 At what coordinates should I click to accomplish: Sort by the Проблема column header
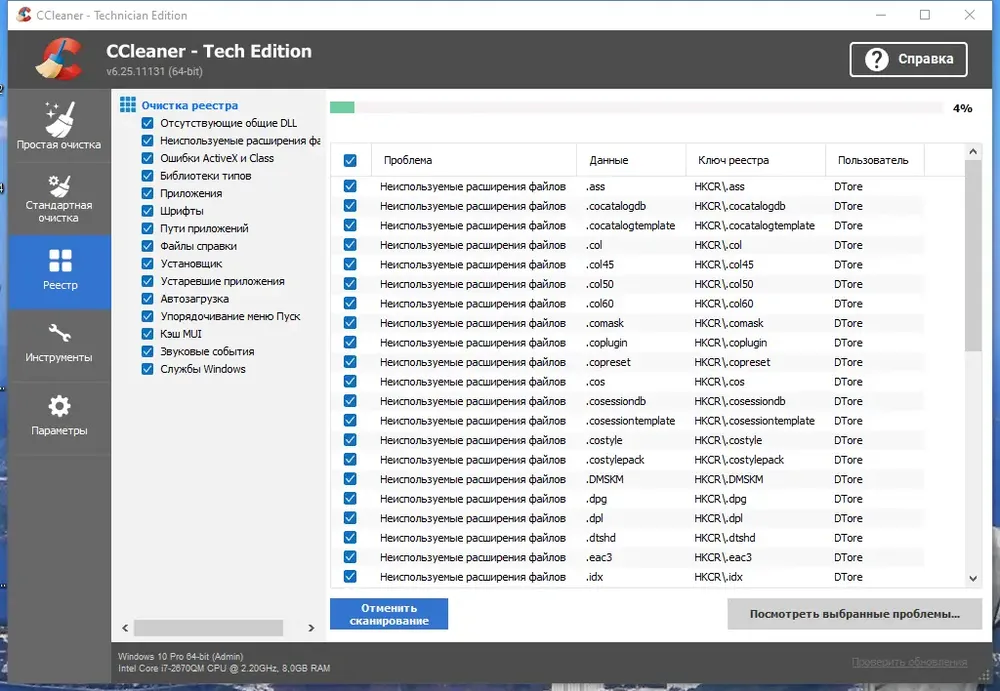474,160
